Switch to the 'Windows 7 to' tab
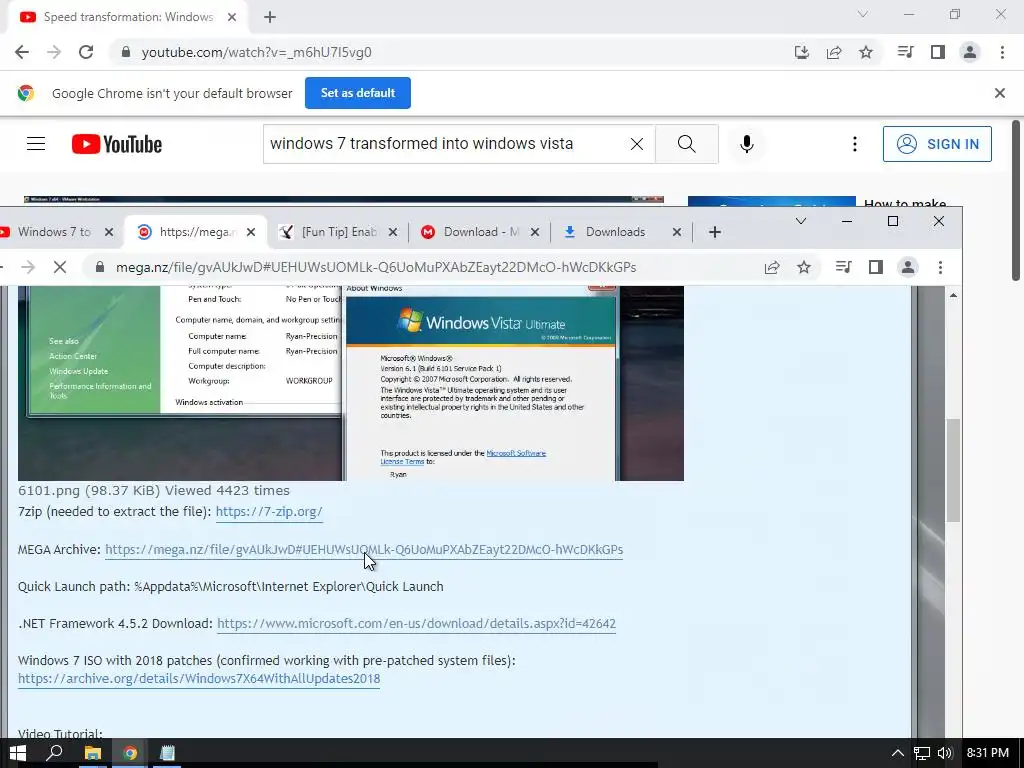The height and width of the screenshot is (768, 1024). pyautogui.click(x=54, y=232)
